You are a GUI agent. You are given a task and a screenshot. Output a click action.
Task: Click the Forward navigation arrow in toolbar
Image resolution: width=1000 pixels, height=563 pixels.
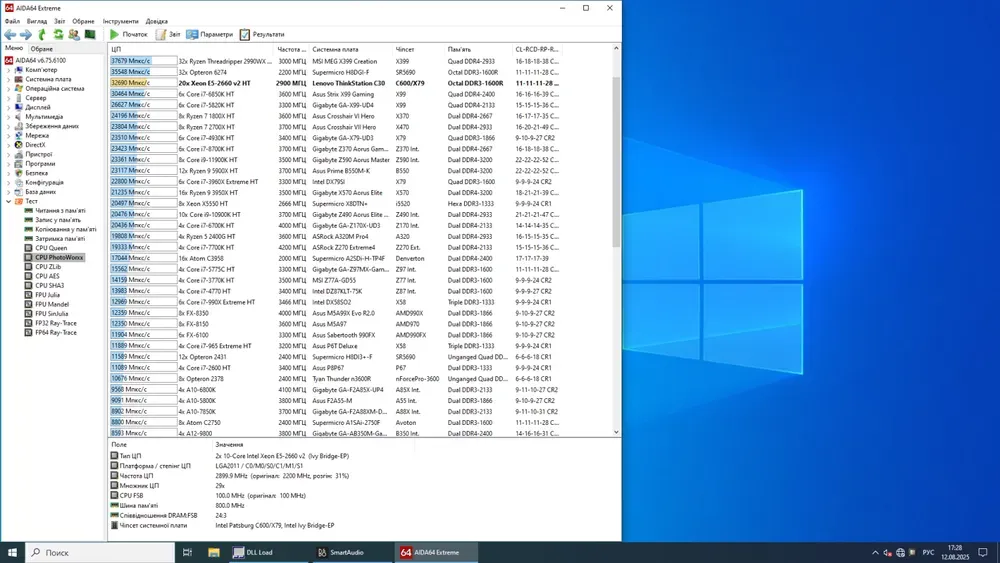tap(26, 34)
